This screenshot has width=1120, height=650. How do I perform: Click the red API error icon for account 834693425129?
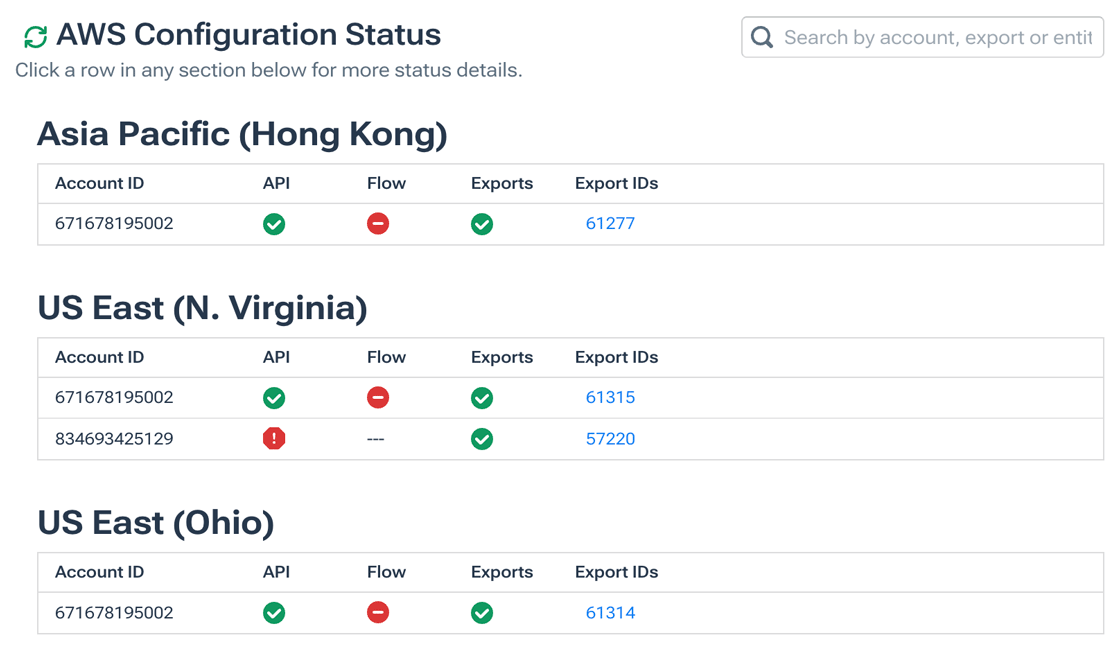coord(274,438)
